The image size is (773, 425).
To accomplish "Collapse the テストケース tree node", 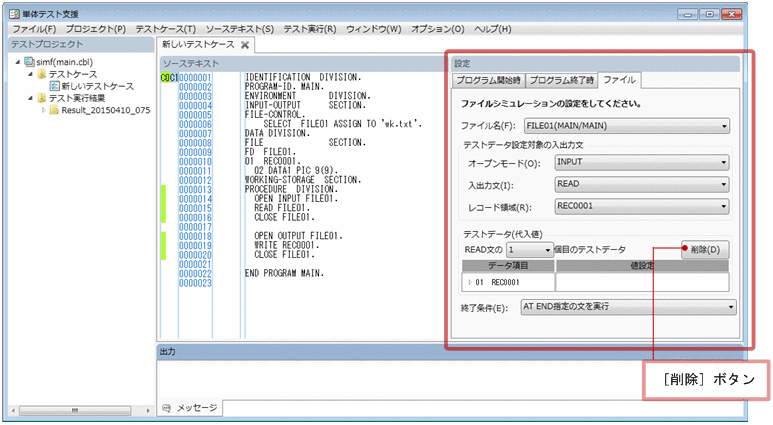I will click(31, 74).
